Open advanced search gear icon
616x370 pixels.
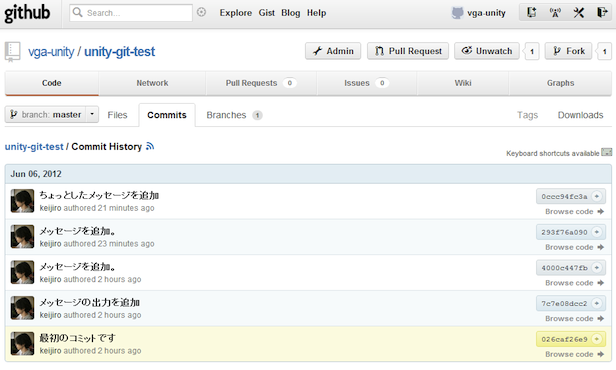pos(201,12)
